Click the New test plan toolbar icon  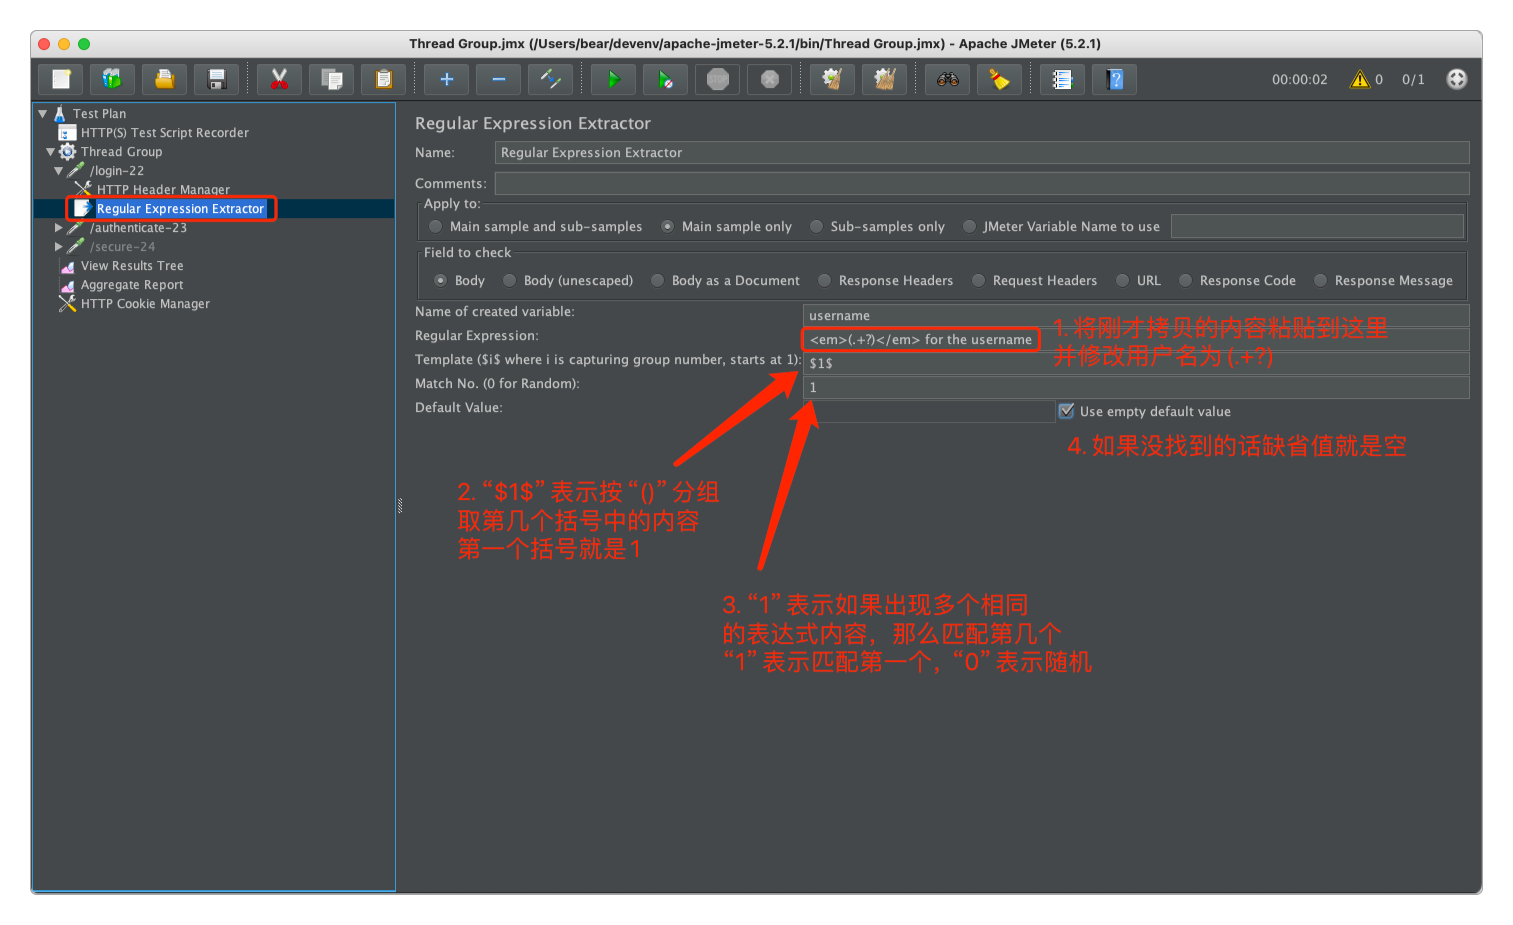point(61,79)
